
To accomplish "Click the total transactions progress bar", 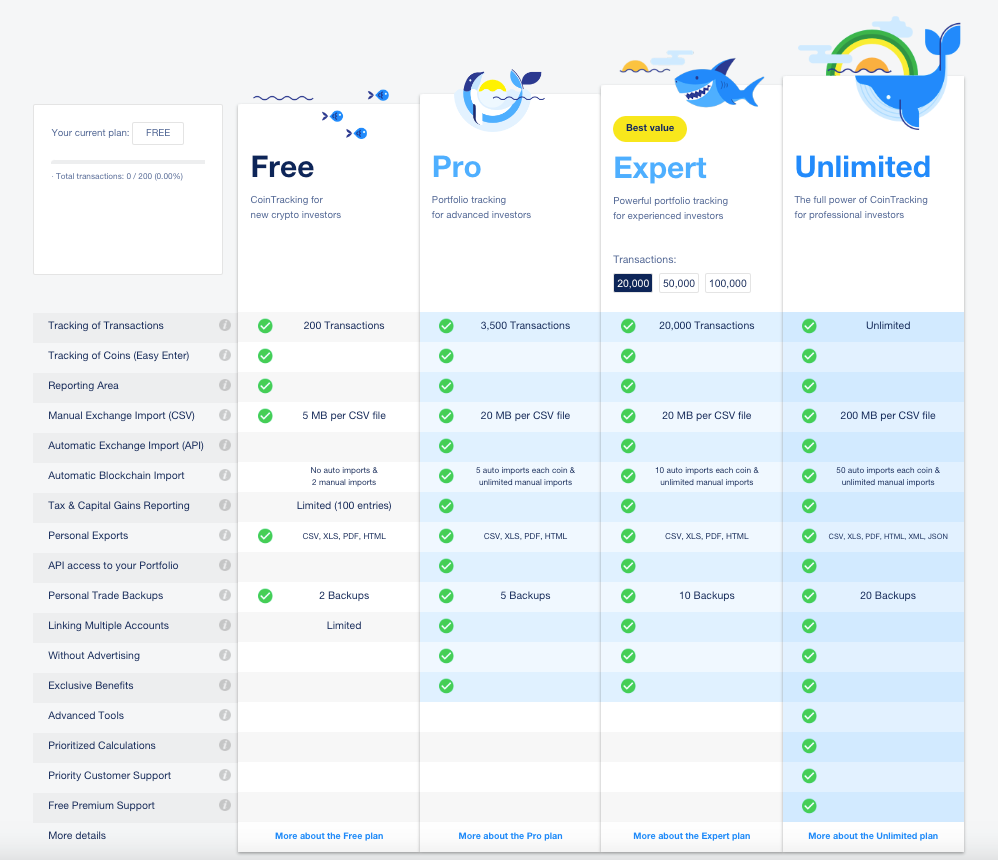I will click(x=128, y=162).
